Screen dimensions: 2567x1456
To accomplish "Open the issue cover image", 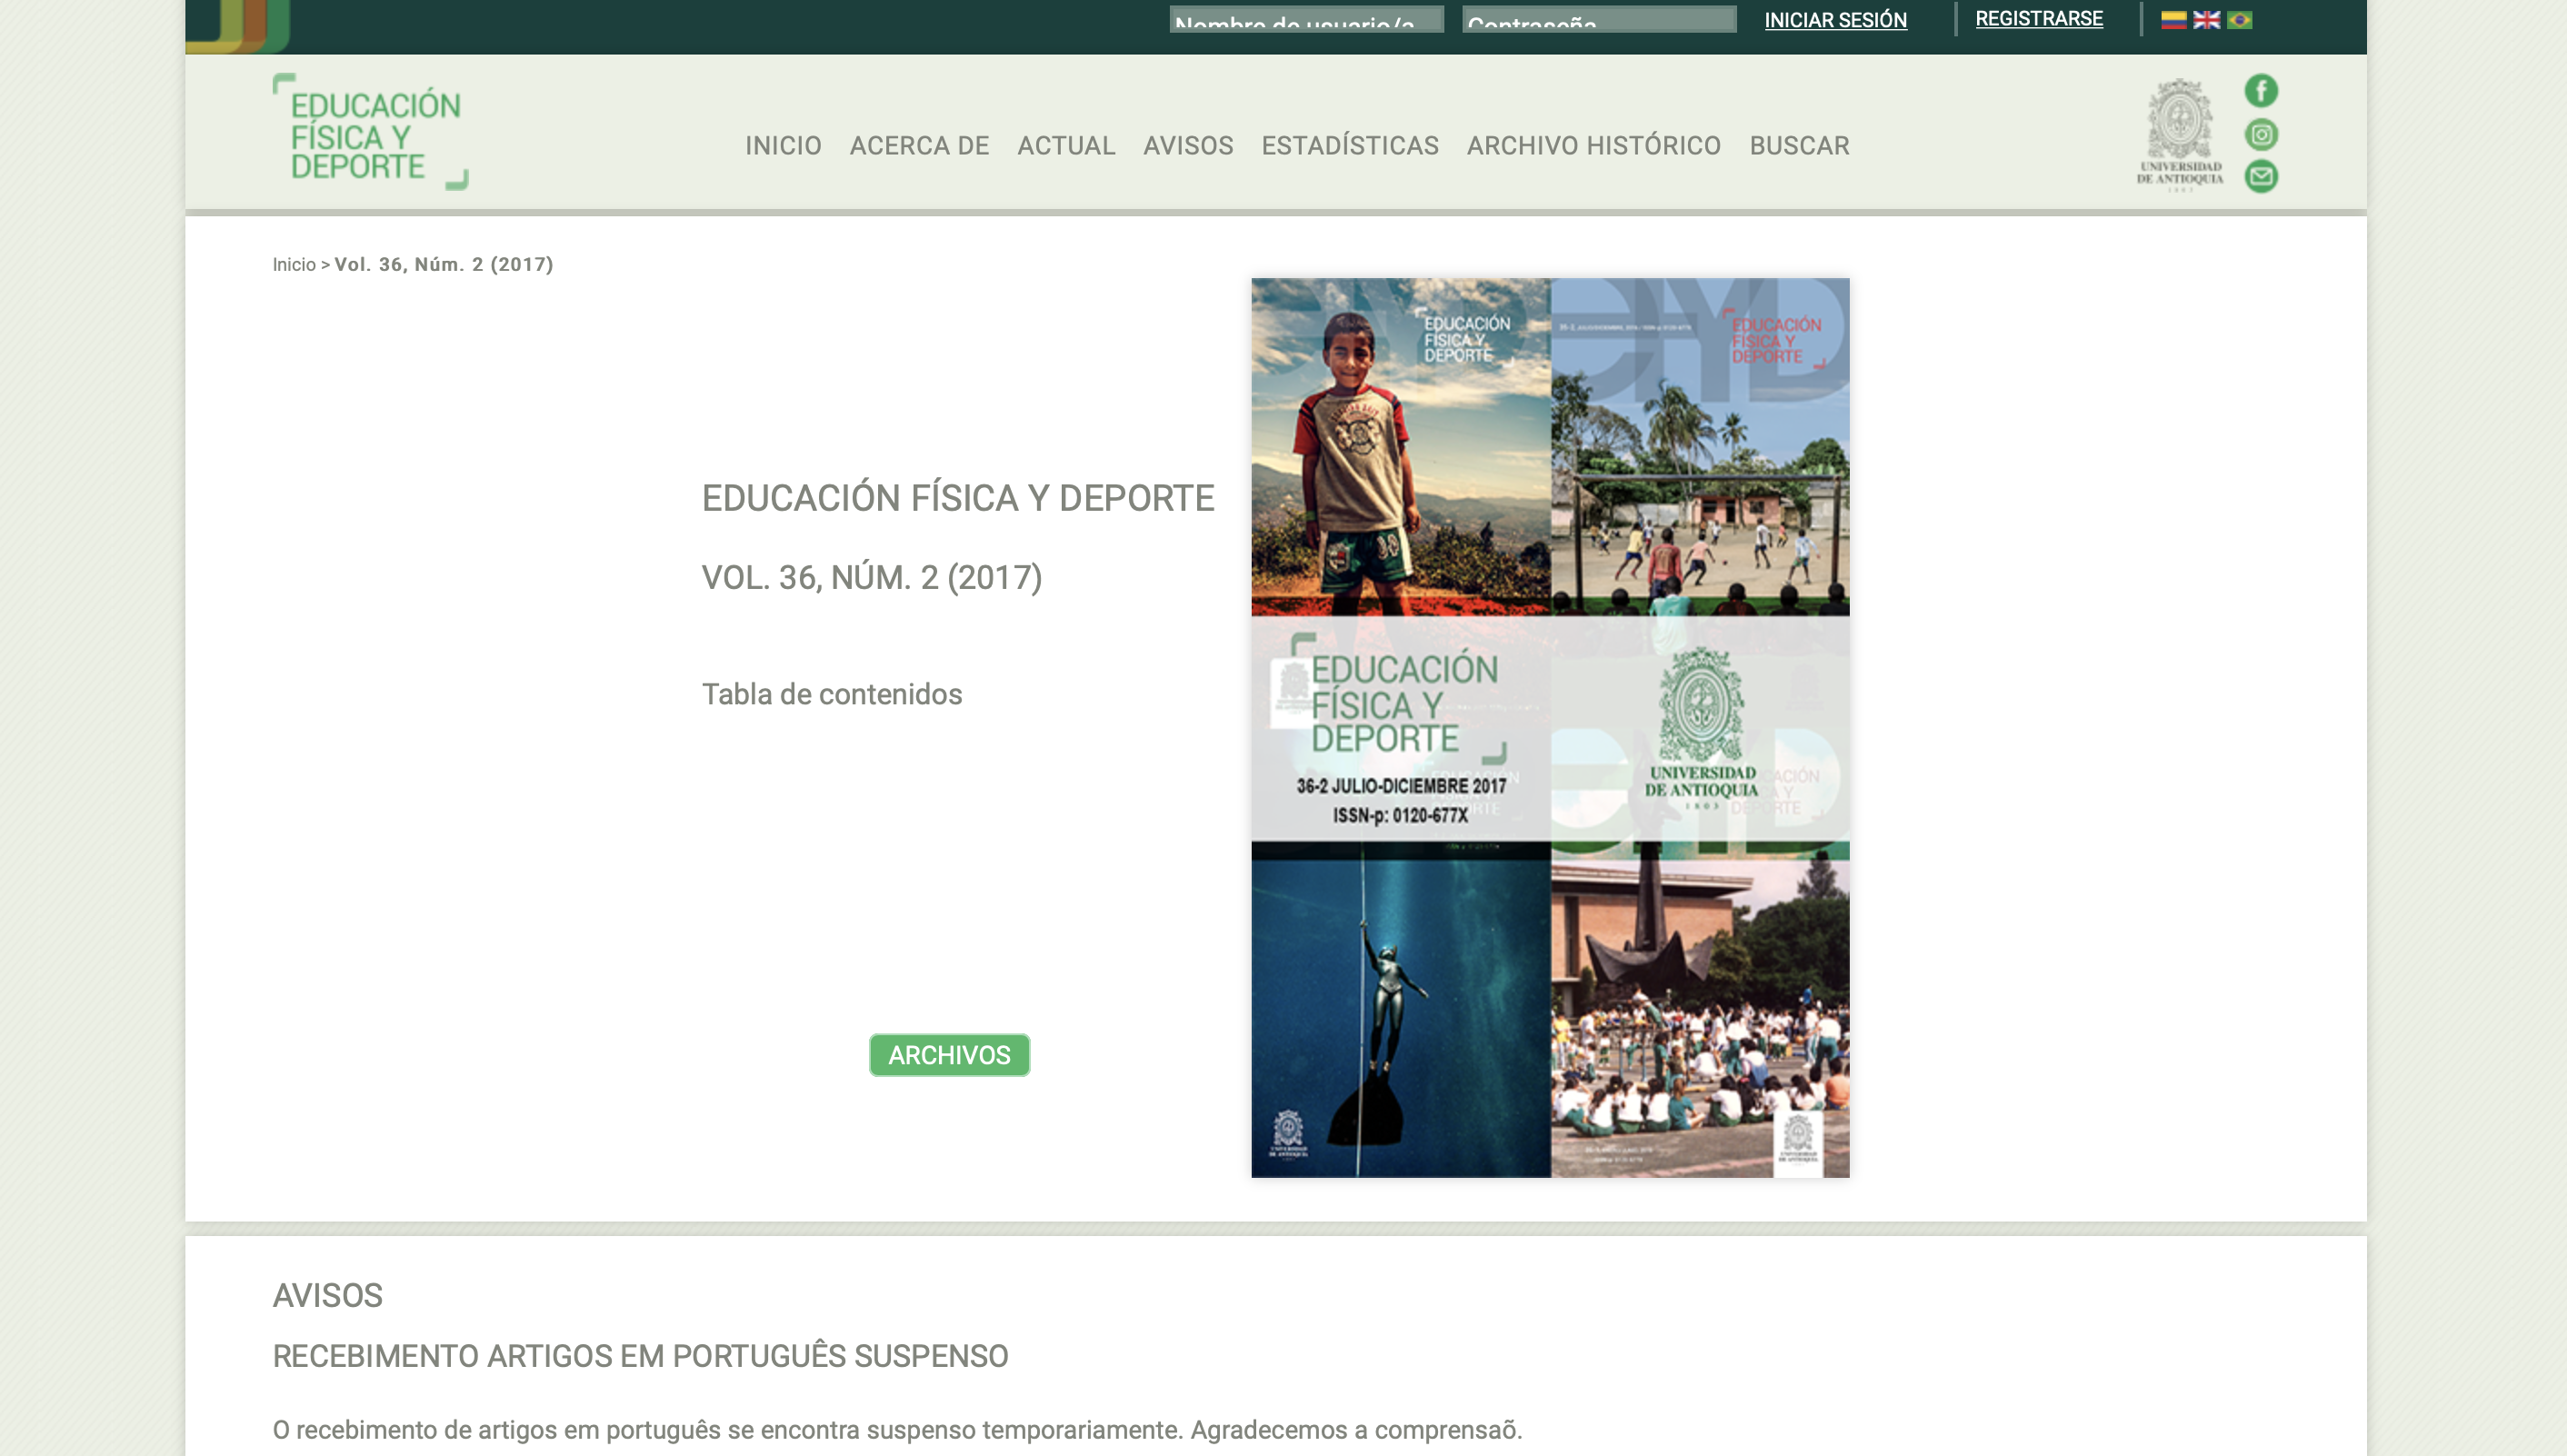I will point(1550,728).
